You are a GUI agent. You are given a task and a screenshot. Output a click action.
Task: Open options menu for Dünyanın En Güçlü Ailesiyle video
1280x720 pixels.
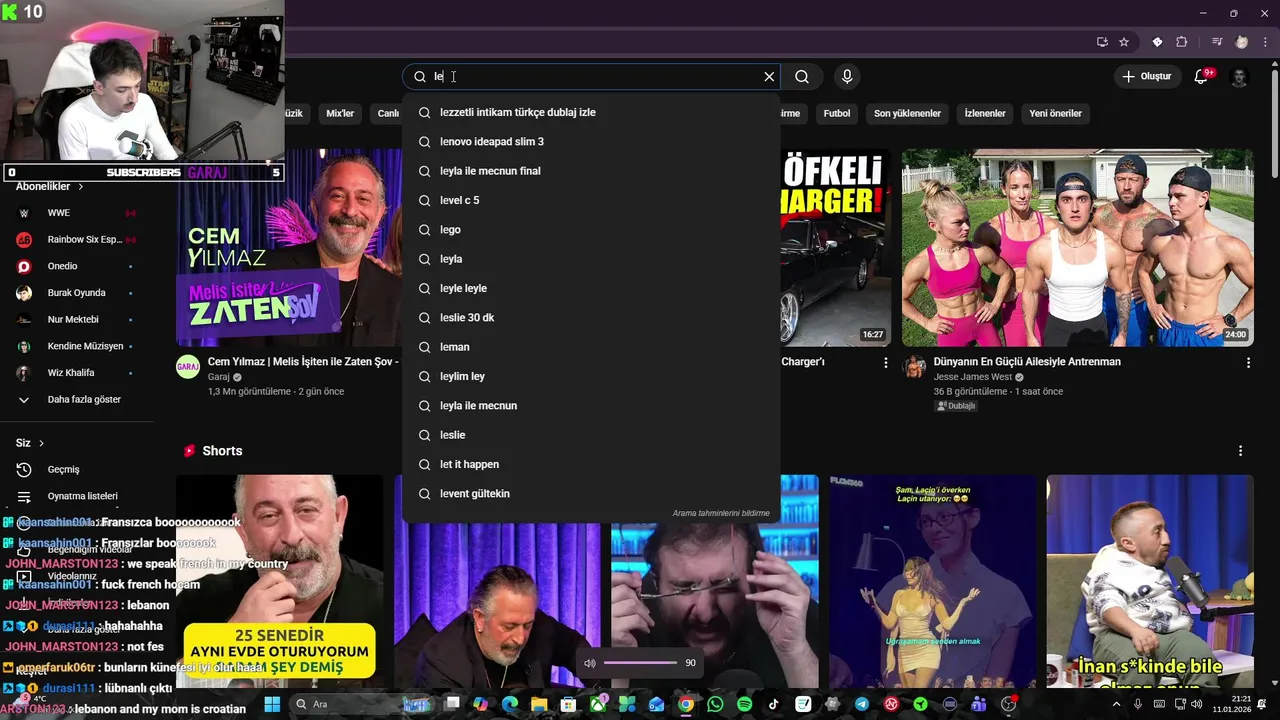point(1248,363)
